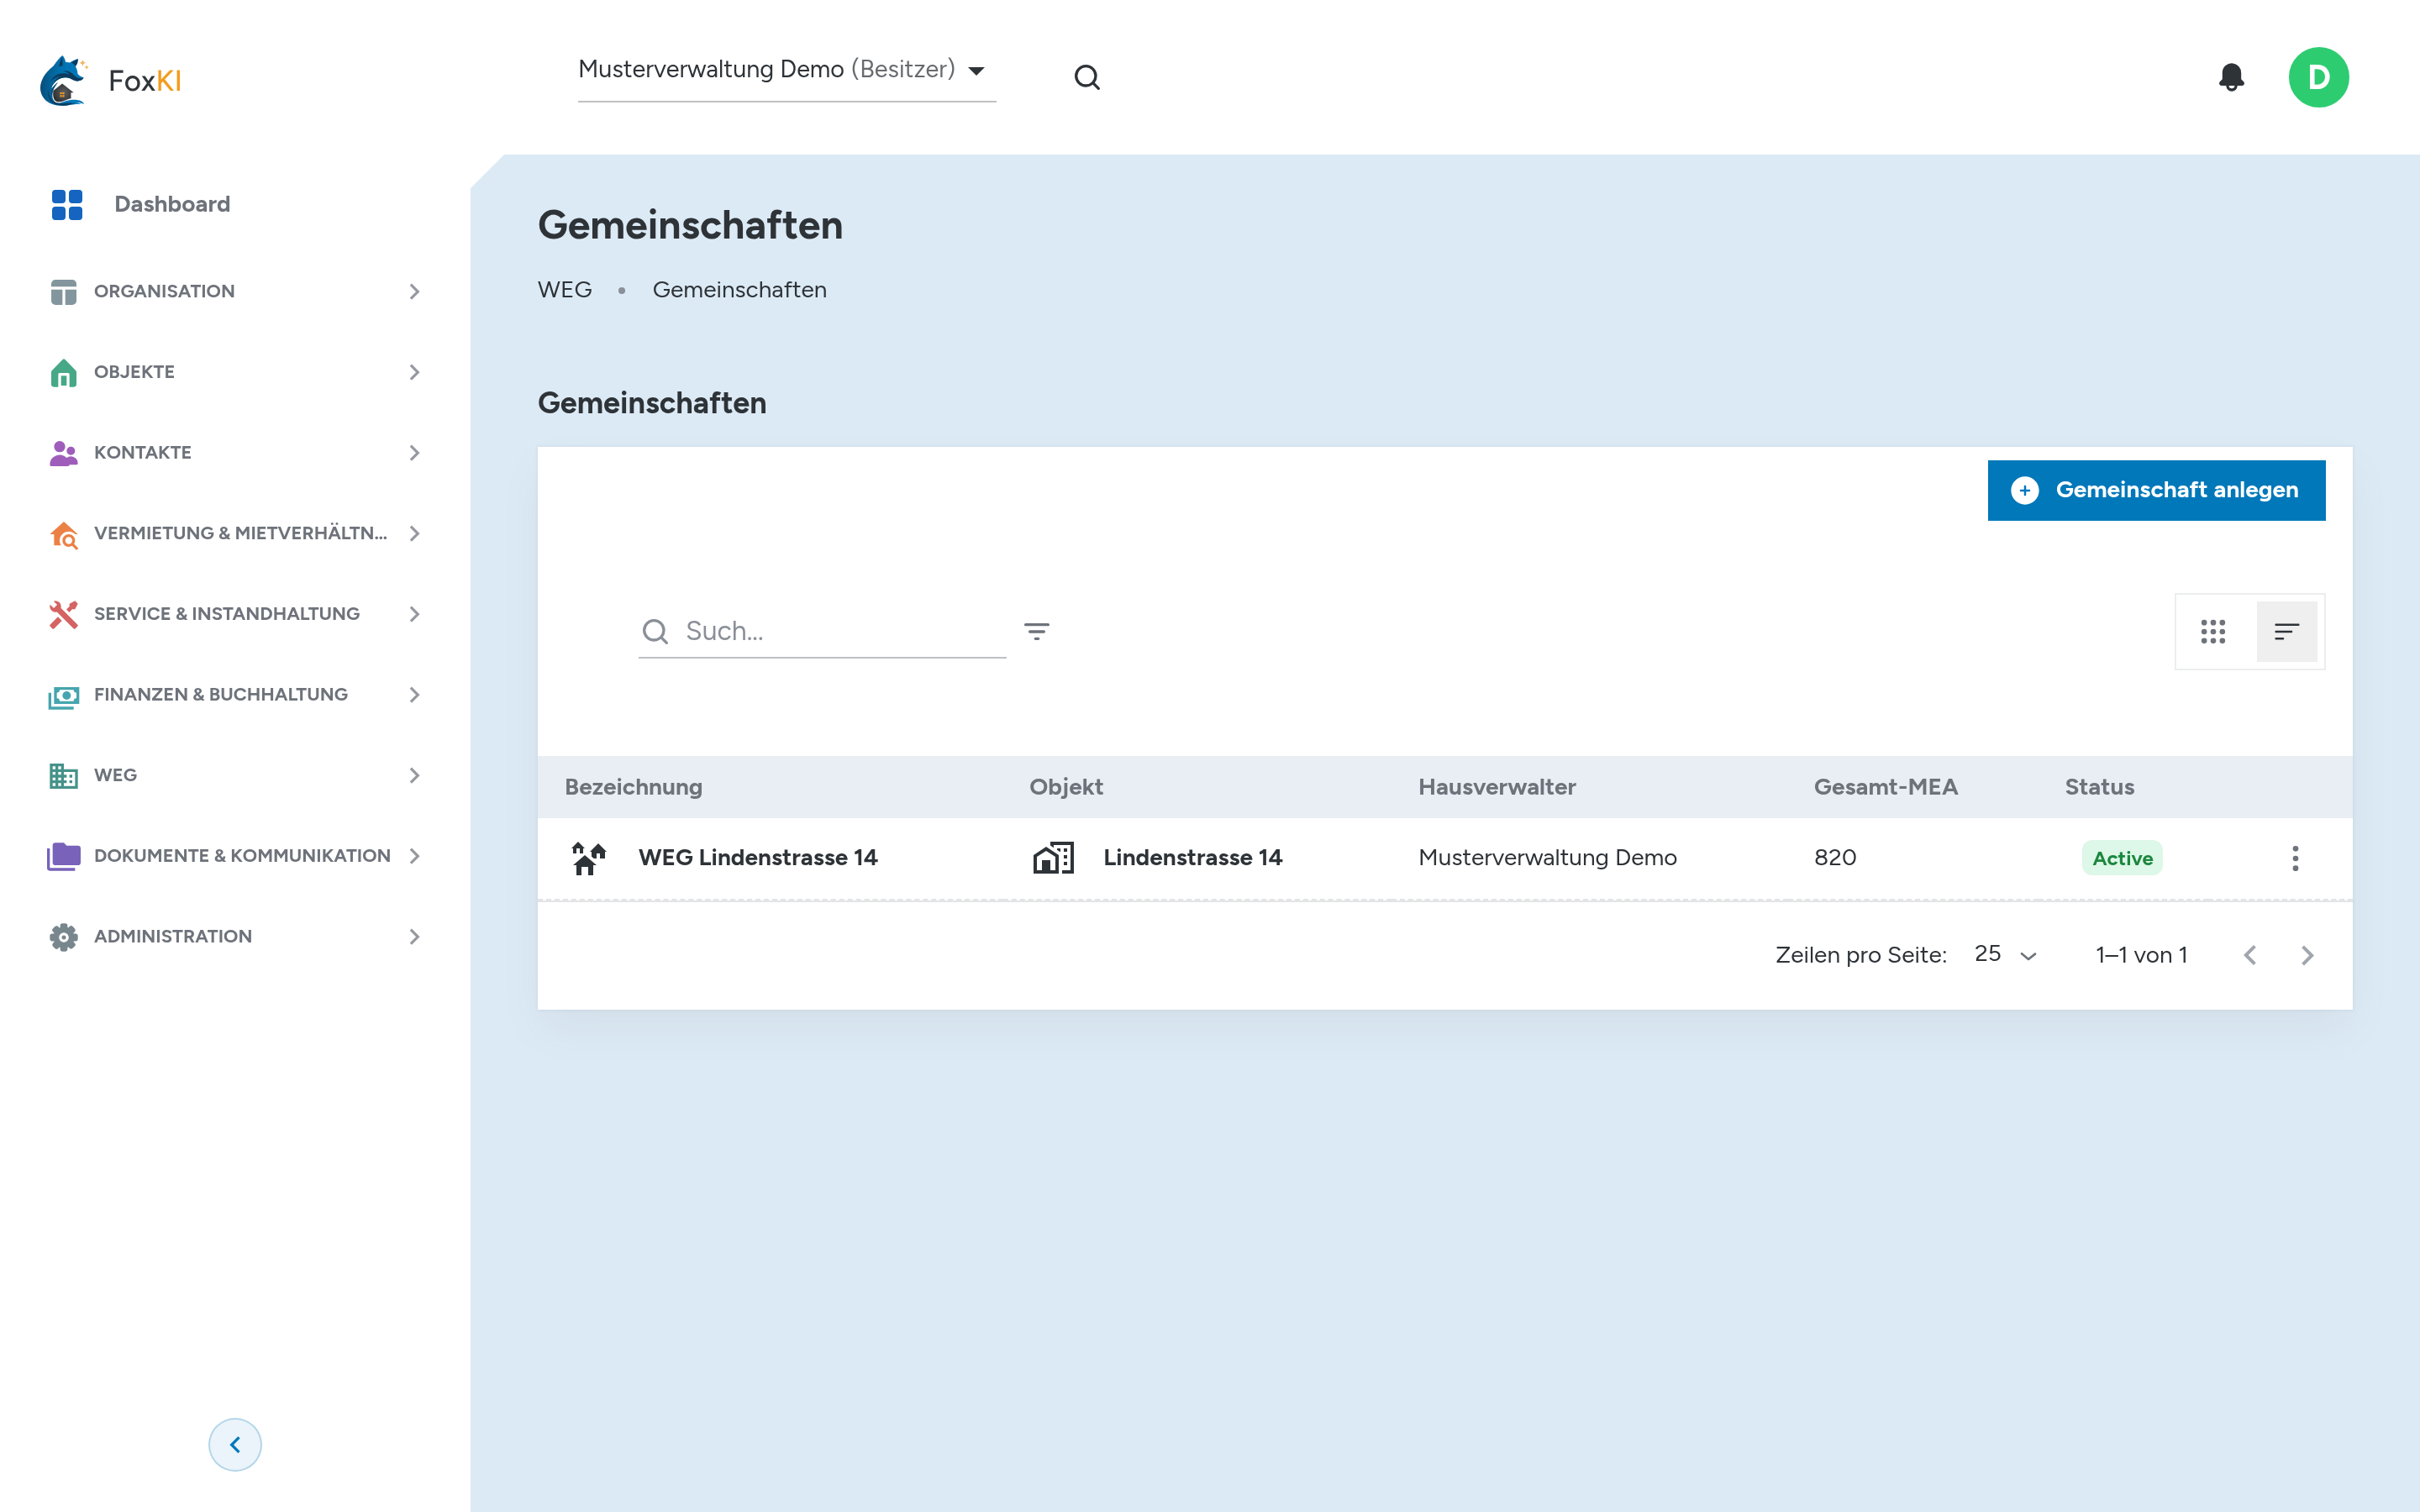Click the FoxKI fox logo
The height and width of the screenshot is (1512, 2420).
(64, 80)
